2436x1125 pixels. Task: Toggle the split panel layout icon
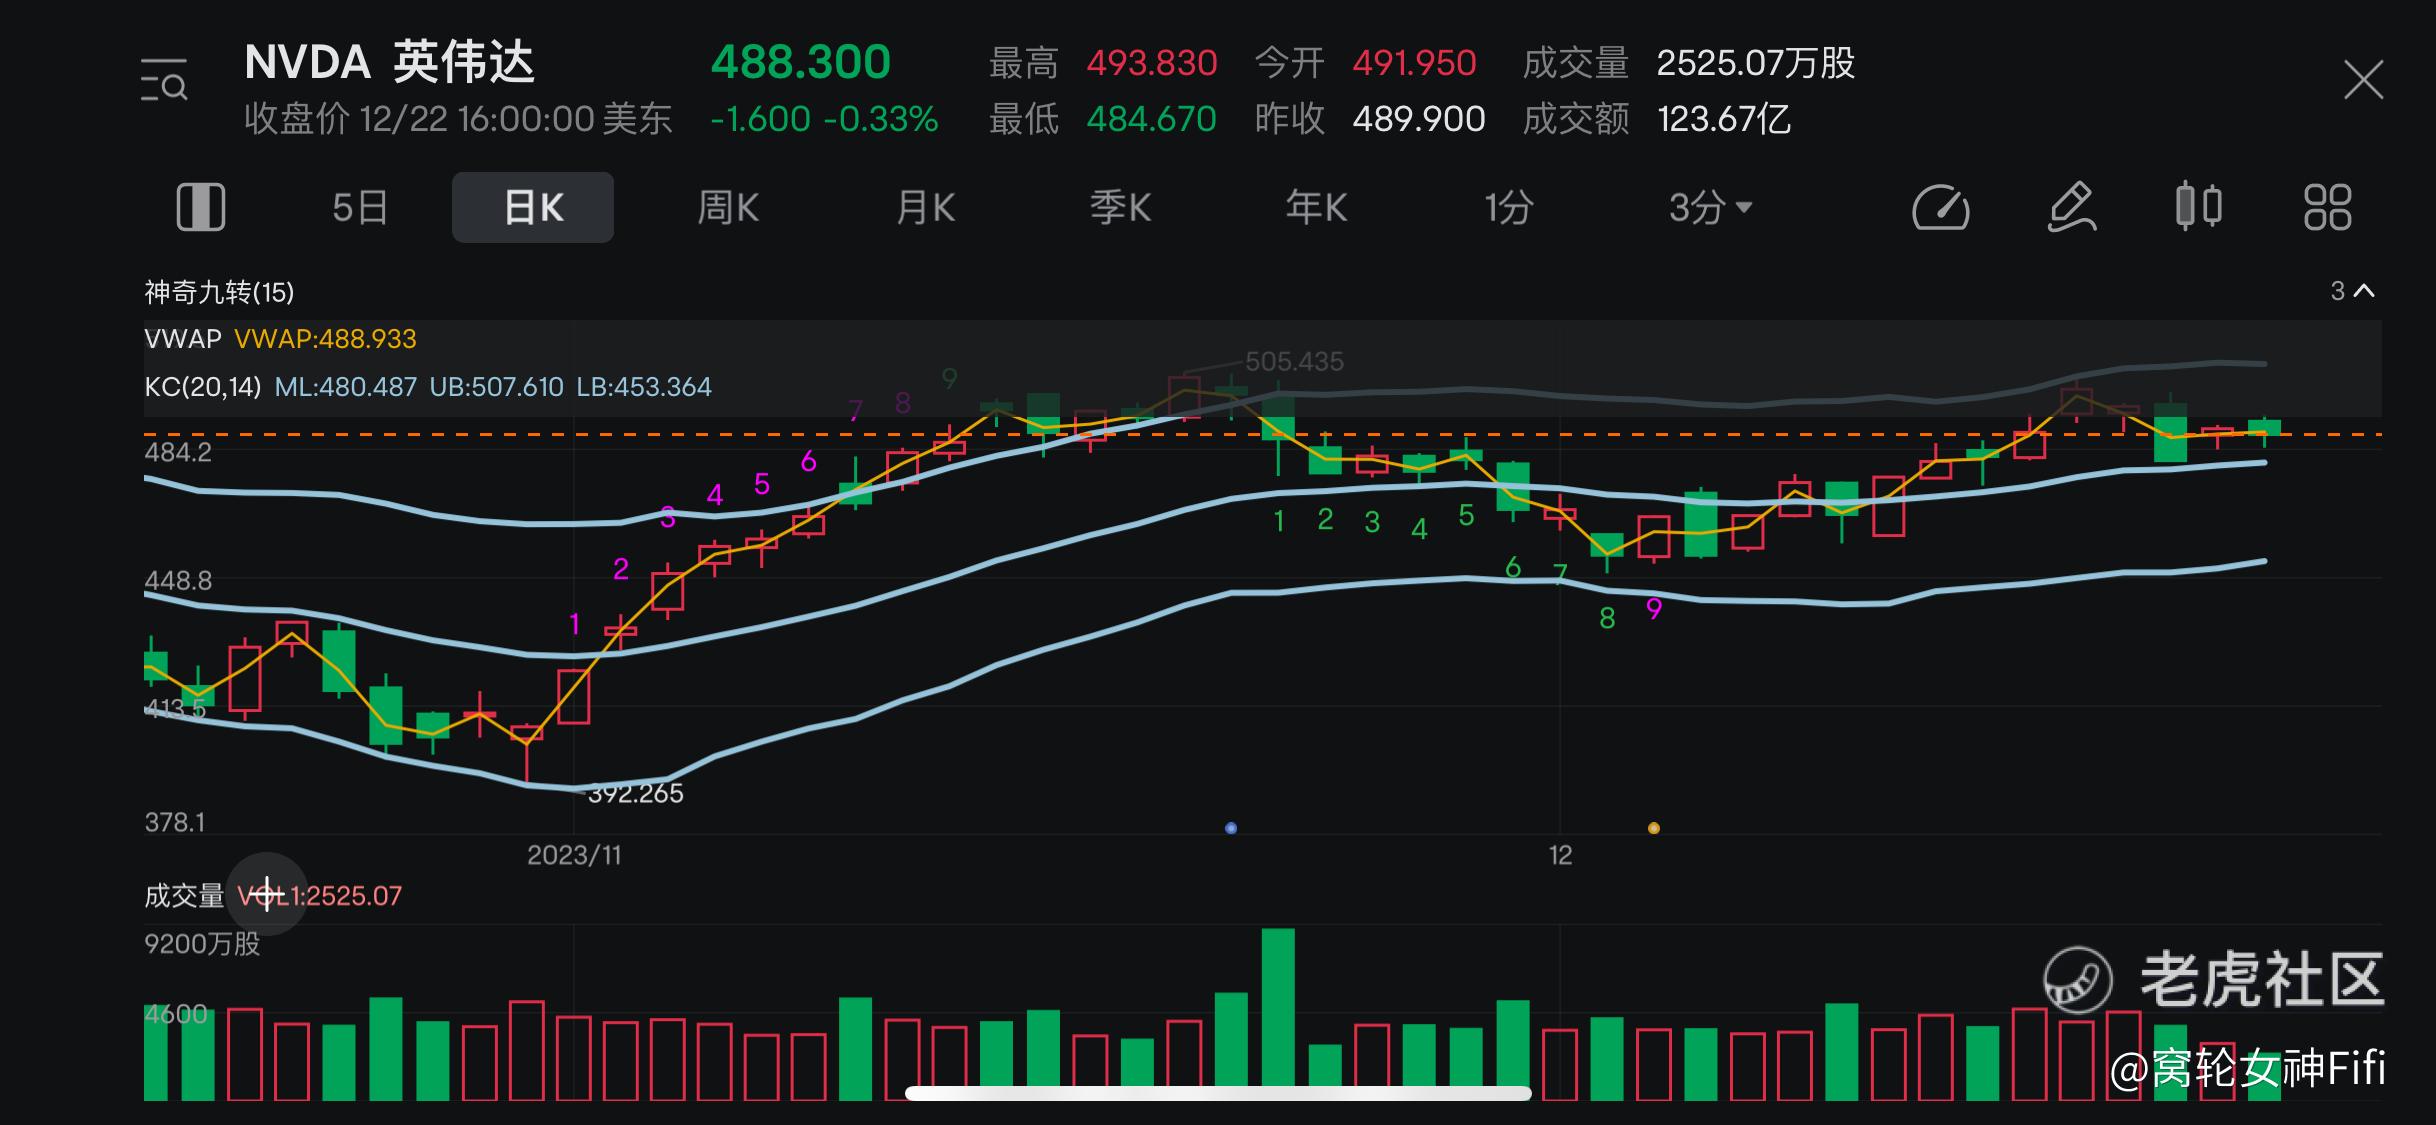[x=200, y=208]
